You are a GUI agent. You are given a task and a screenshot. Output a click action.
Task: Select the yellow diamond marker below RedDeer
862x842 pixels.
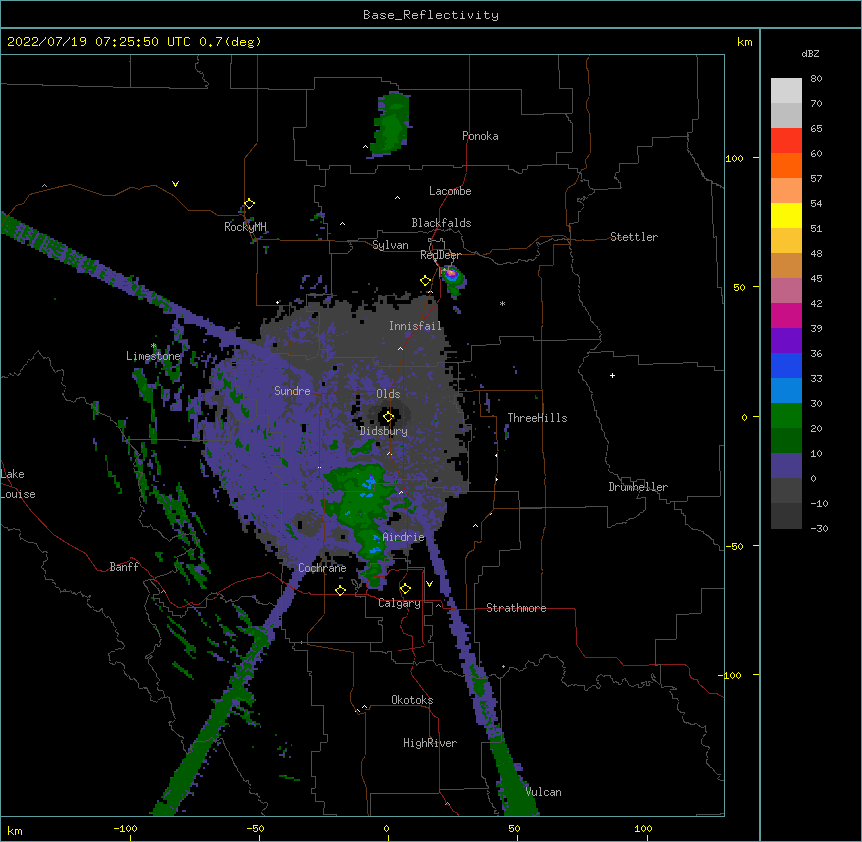pyautogui.click(x=426, y=281)
